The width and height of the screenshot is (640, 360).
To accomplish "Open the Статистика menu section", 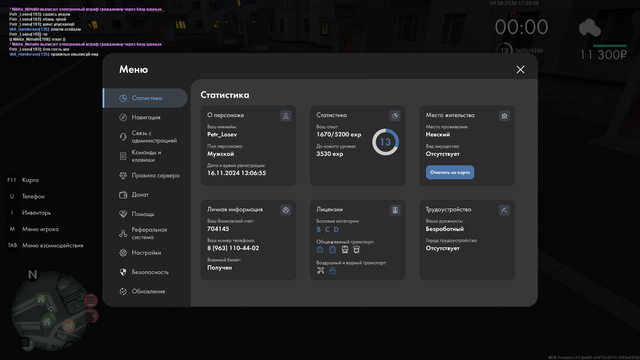I will [x=145, y=98].
